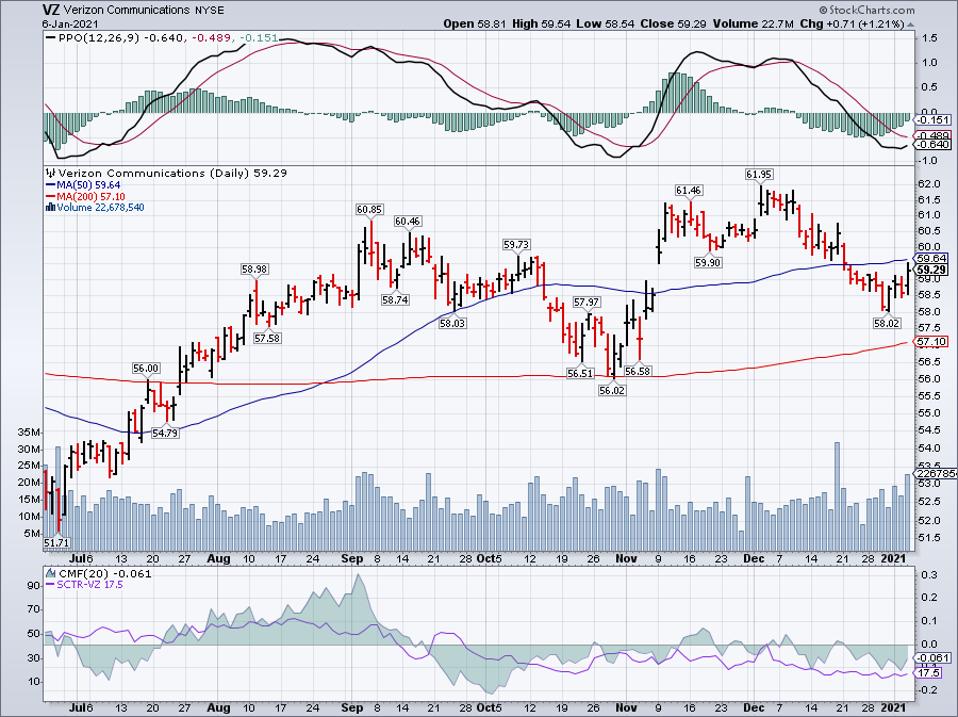Click the 57.58 low annotation
The height and width of the screenshot is (717, 958).
(x=267, y=338)
